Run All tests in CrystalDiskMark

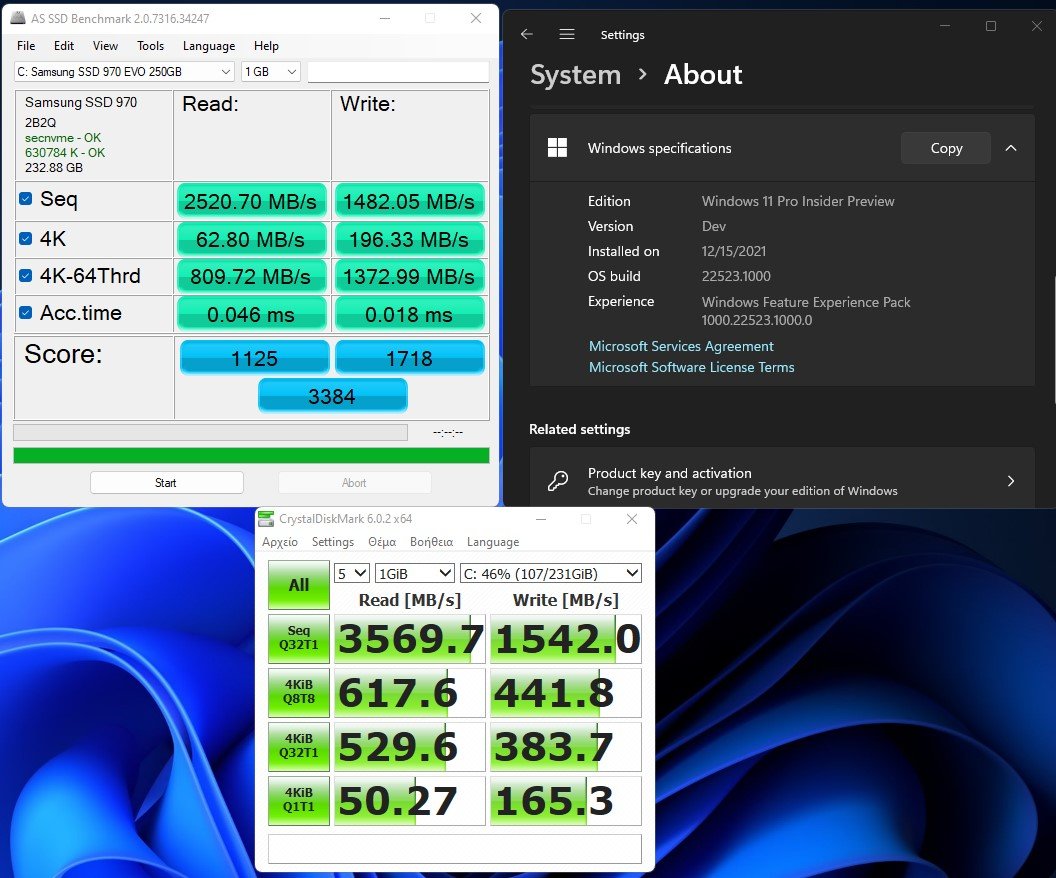[298, 584]
